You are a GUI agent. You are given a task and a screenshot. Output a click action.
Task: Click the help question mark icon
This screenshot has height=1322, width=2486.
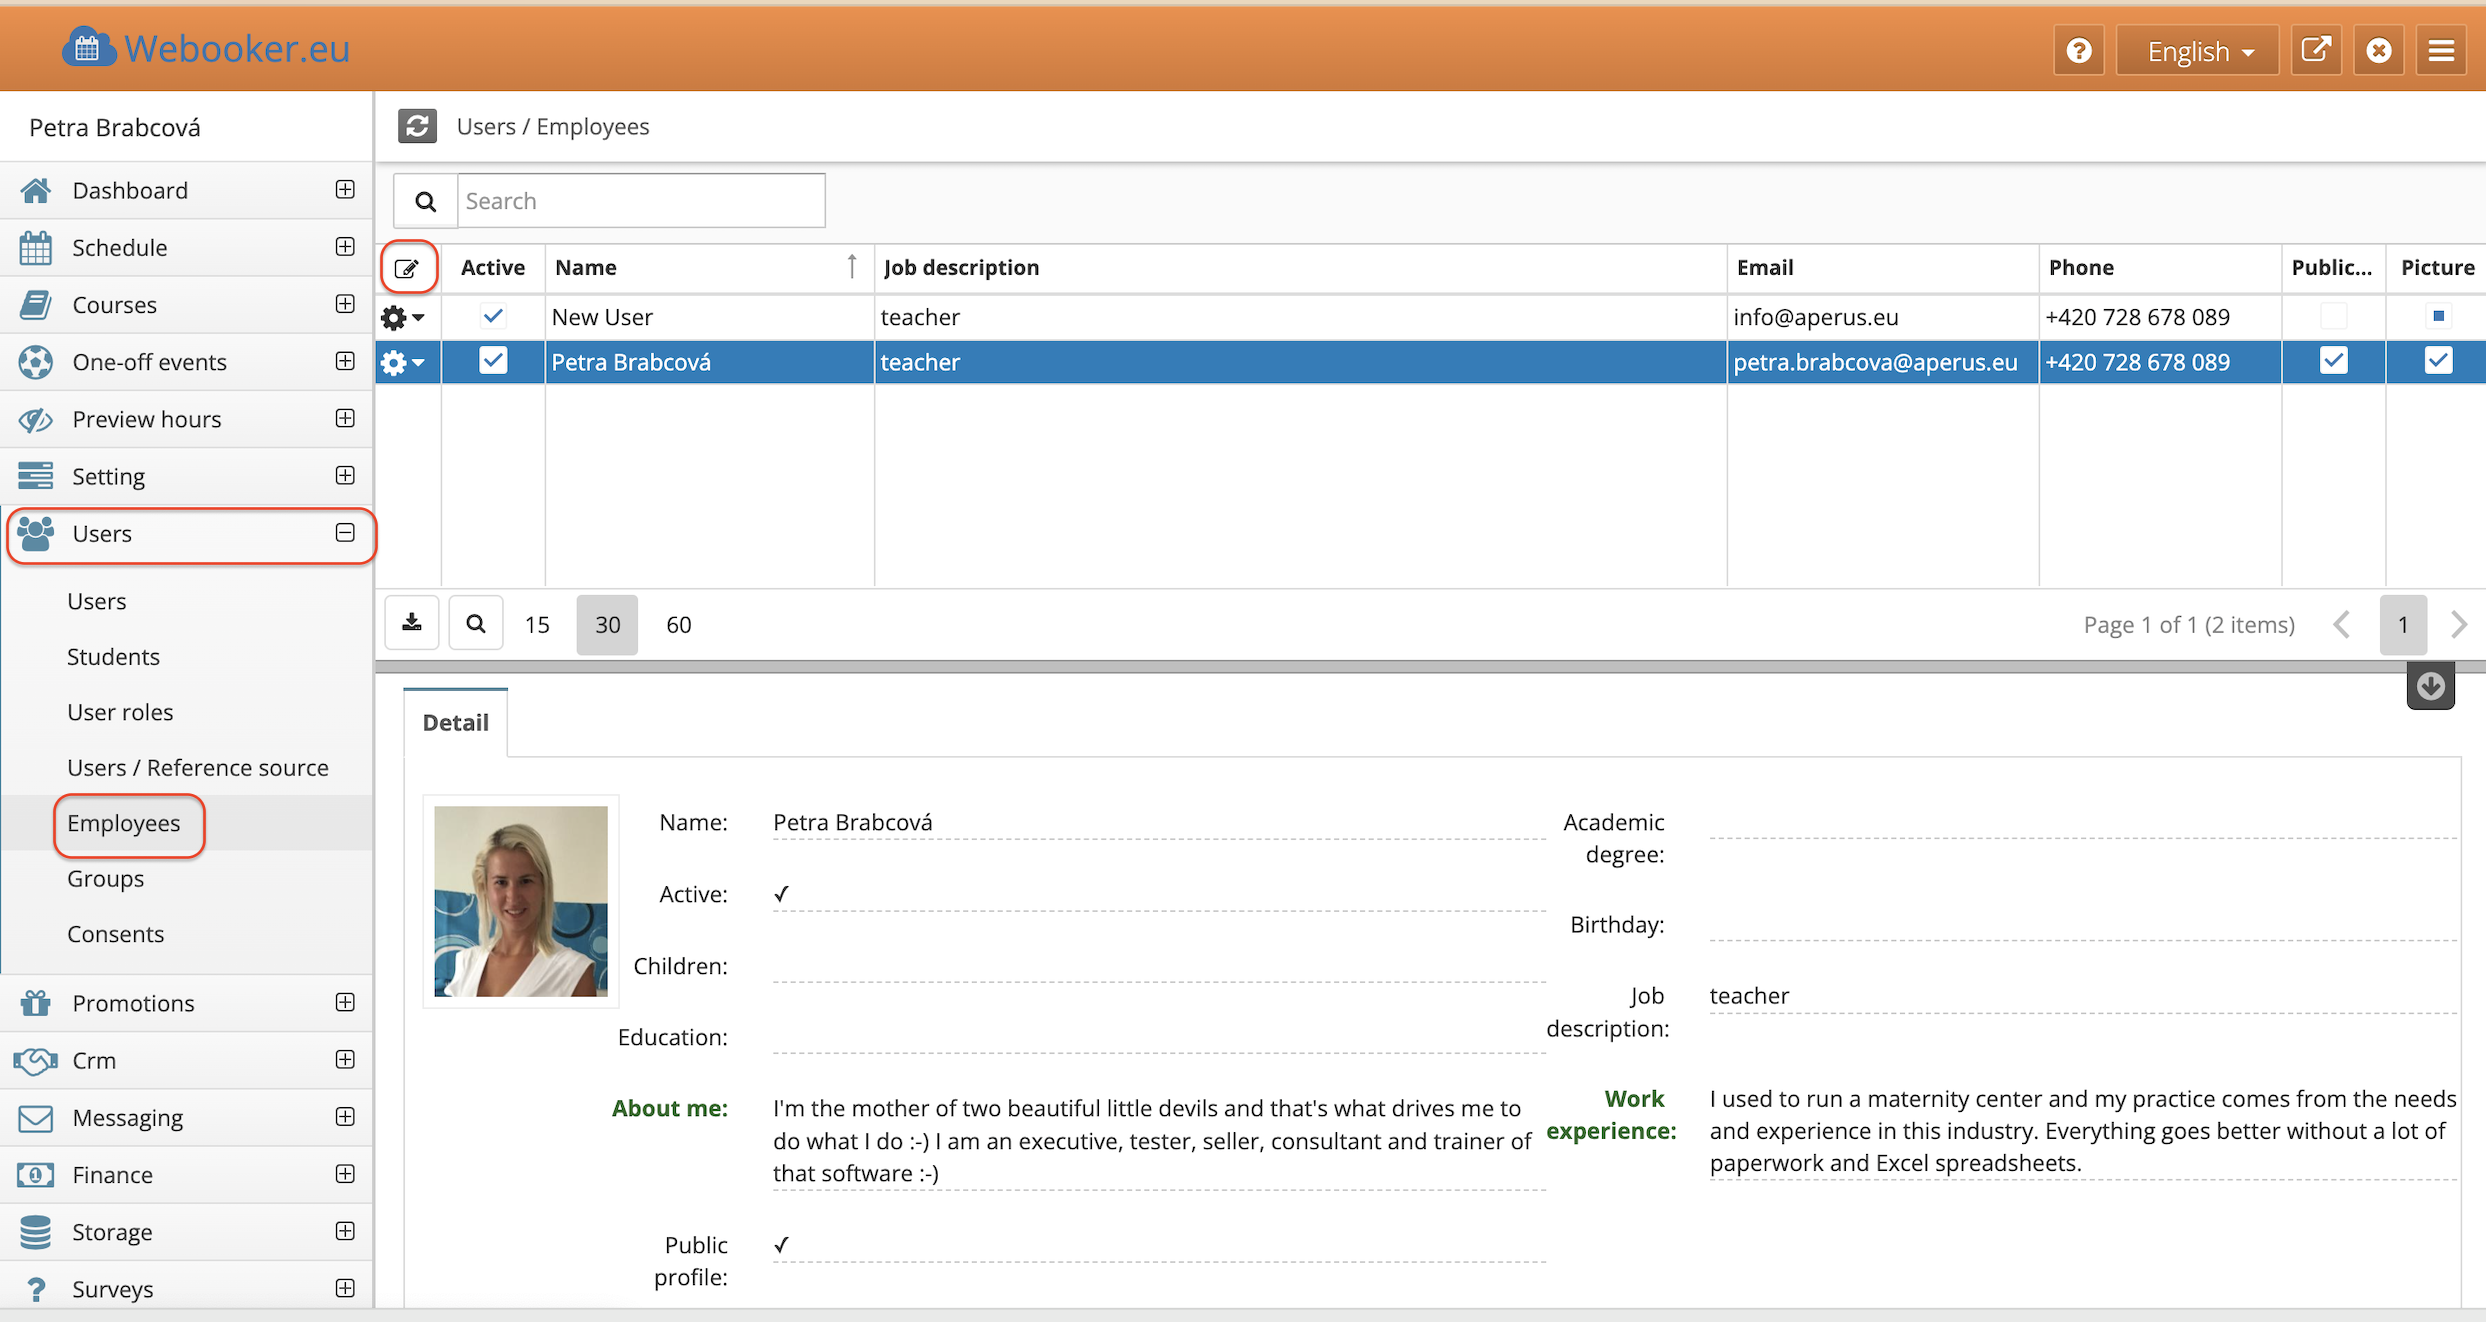pyautogui.click(x=2079, y=51)
